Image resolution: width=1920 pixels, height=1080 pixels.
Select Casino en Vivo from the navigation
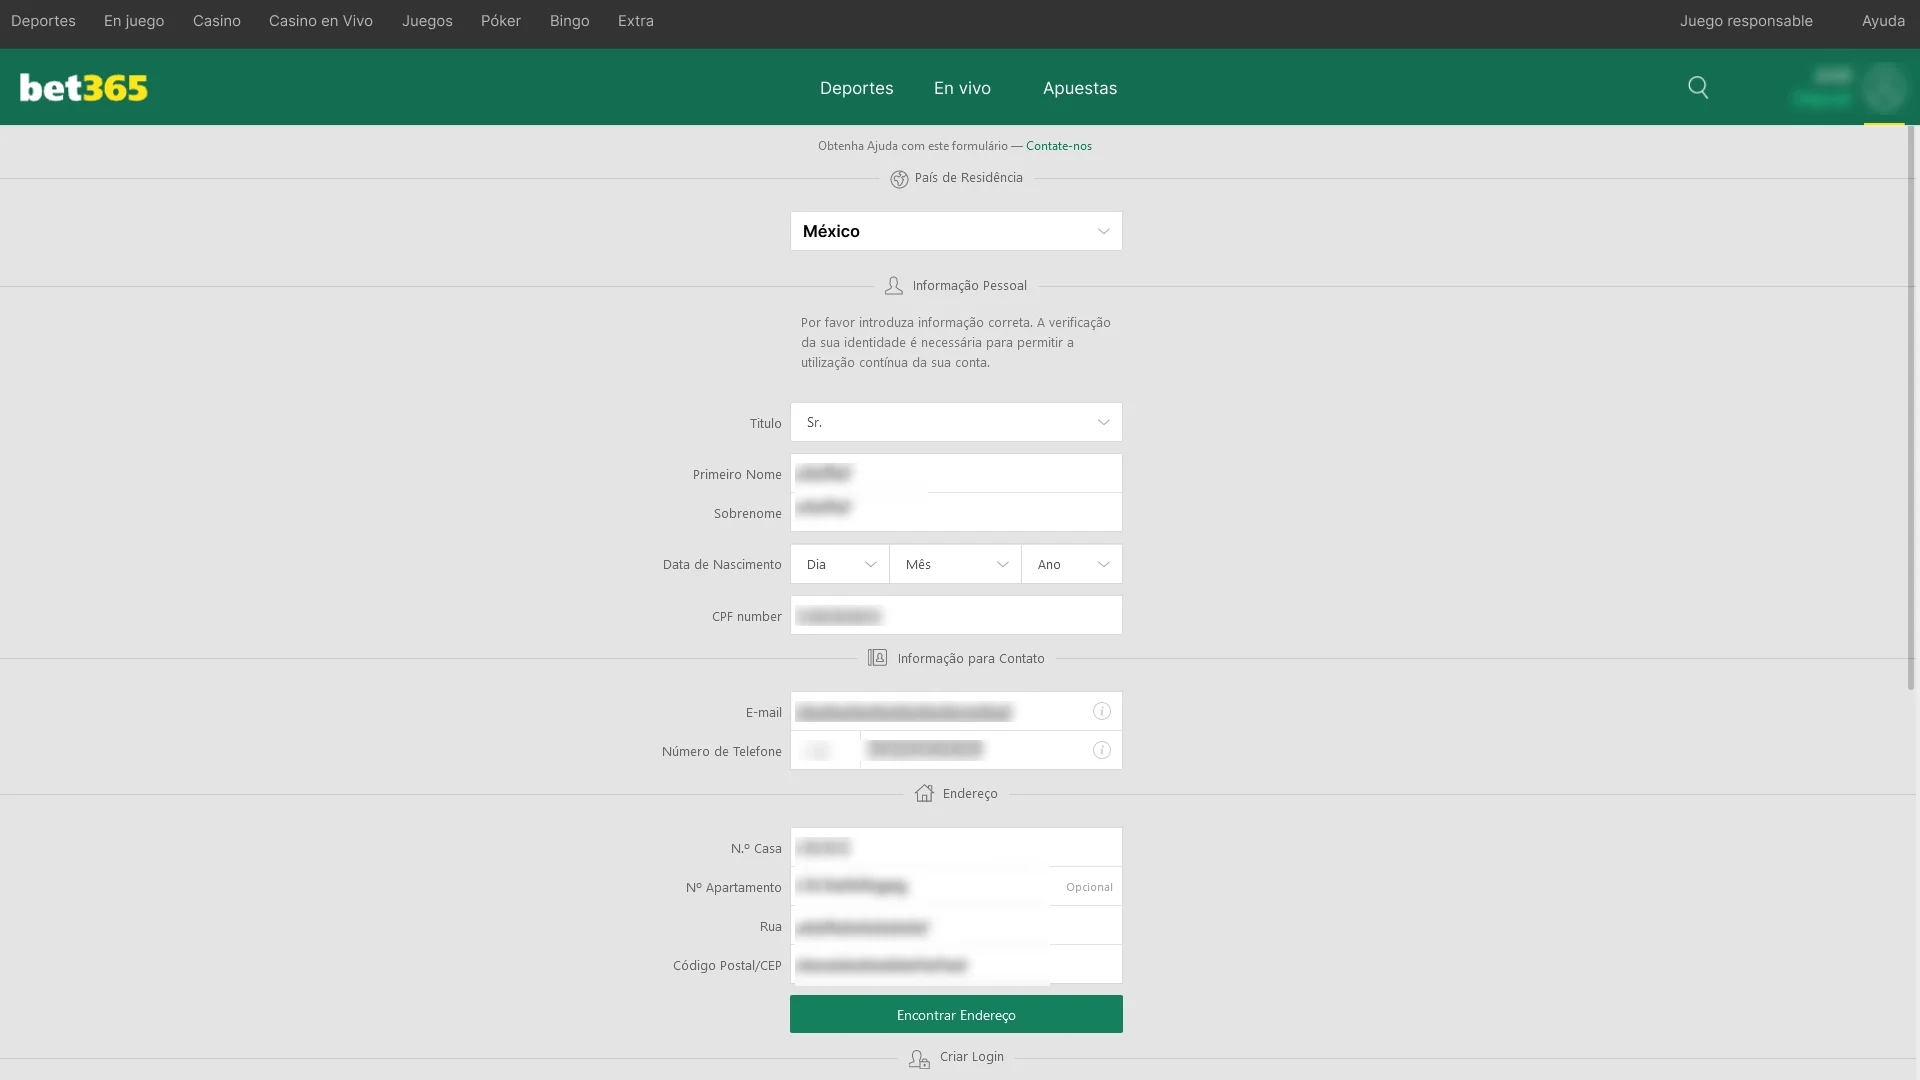click(x=320, y=20)
